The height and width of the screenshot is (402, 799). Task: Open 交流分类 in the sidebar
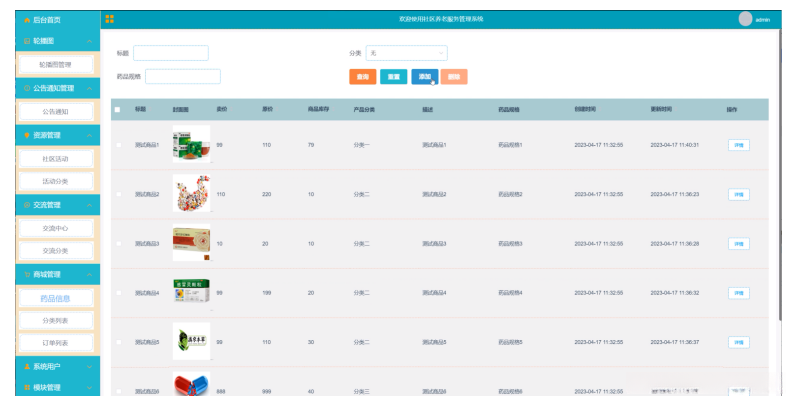point(56,251)
